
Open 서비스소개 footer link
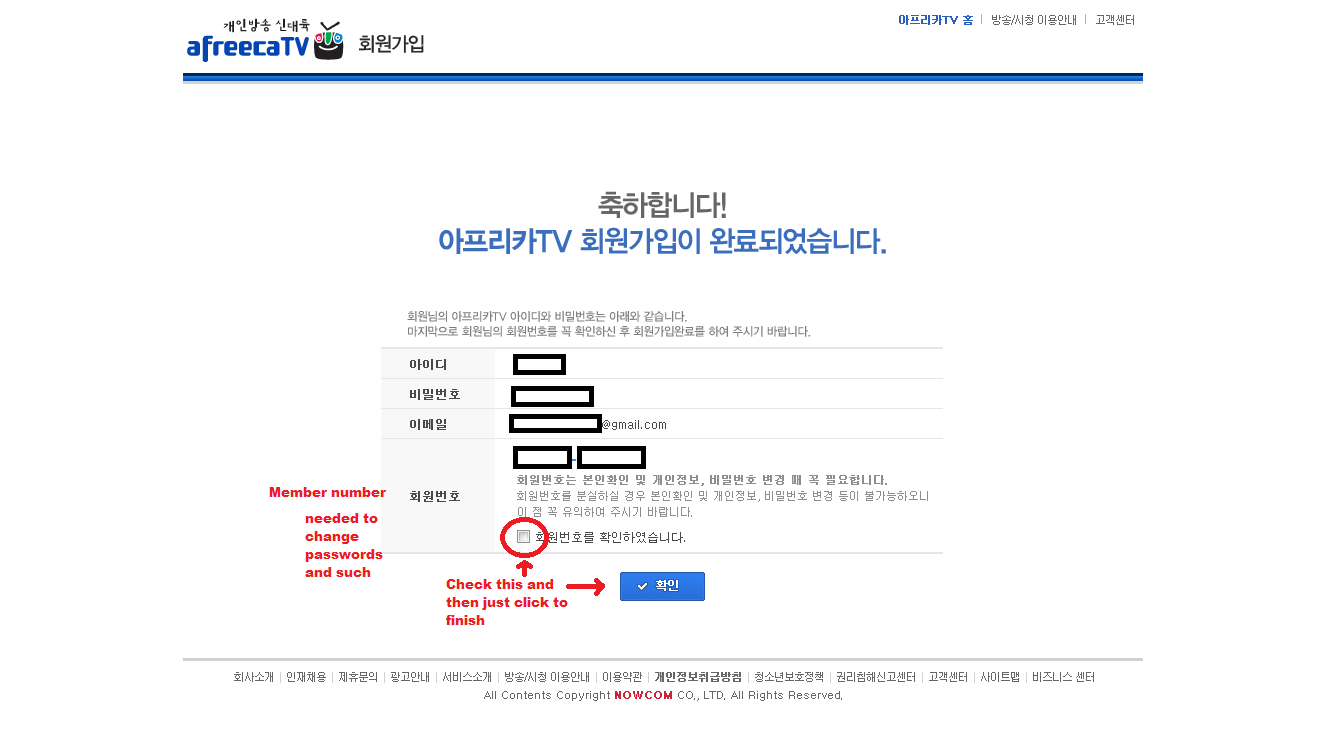[x=467, y=677]
